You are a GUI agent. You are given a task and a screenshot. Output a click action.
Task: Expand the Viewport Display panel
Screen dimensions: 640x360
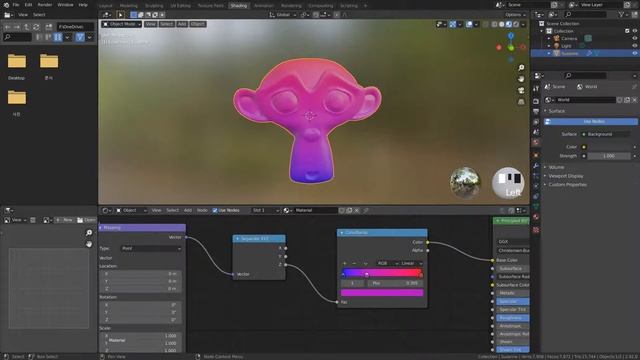565,176
